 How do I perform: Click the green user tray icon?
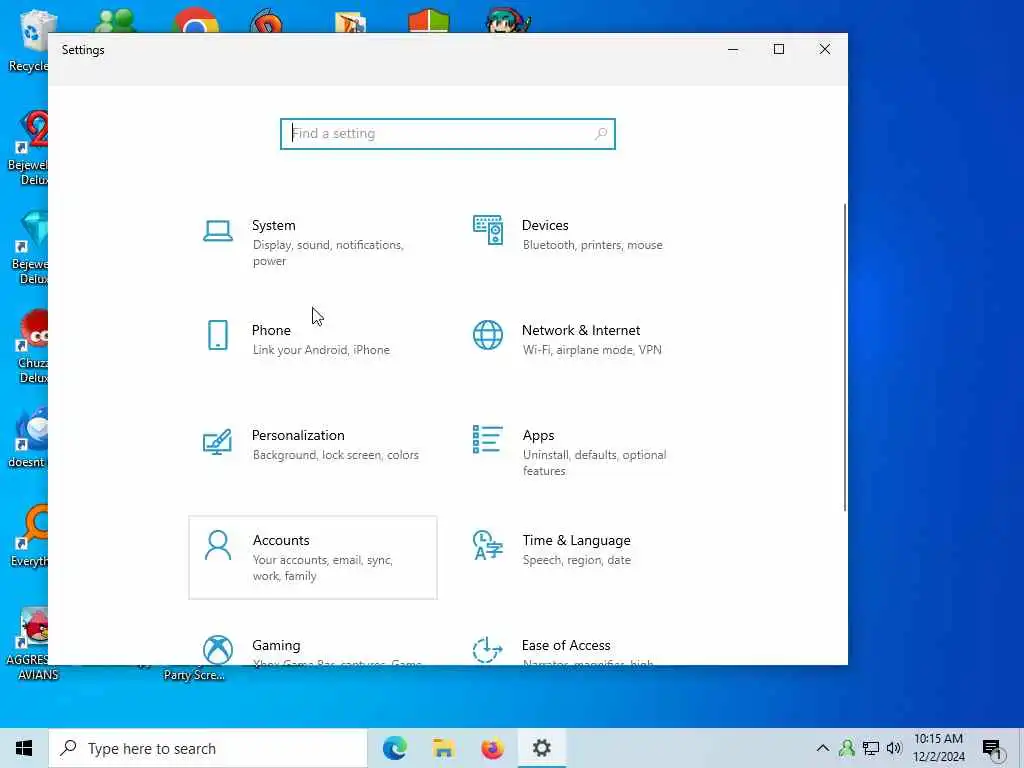(x=846, y=748)
